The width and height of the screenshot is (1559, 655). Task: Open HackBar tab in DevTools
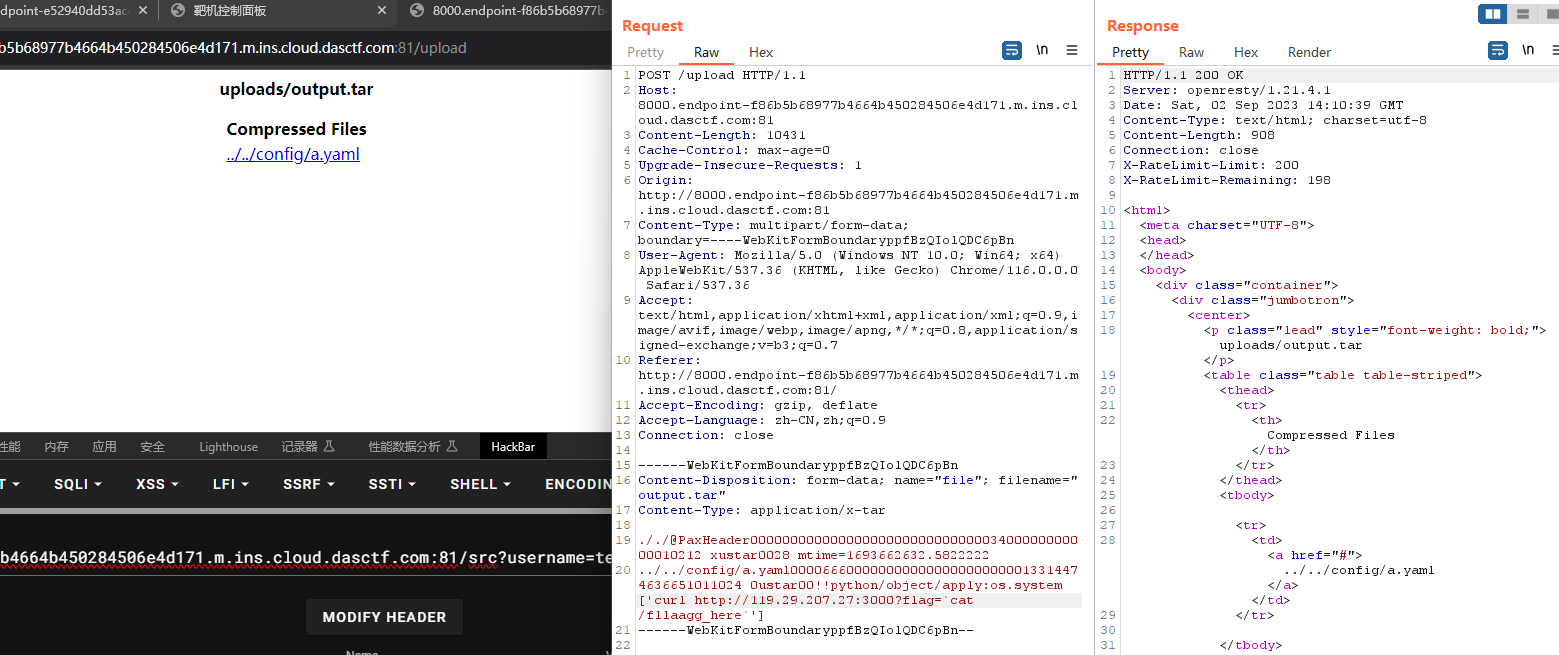coord(513,447)
